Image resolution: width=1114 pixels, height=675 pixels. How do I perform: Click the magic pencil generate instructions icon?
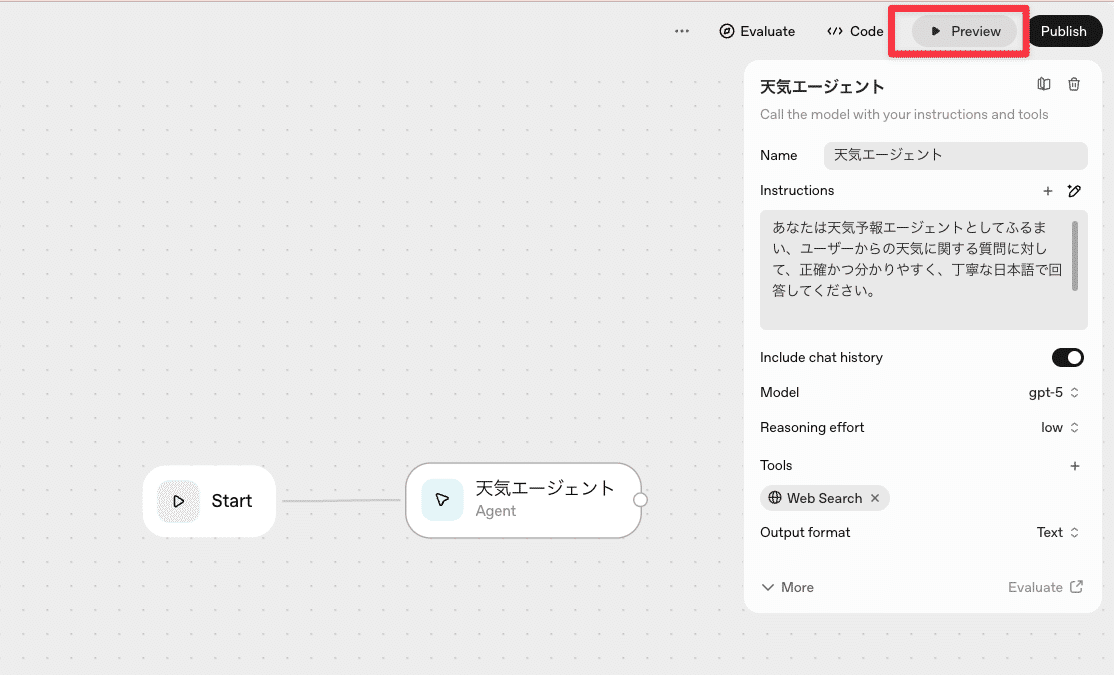[x=1074, y=191]
